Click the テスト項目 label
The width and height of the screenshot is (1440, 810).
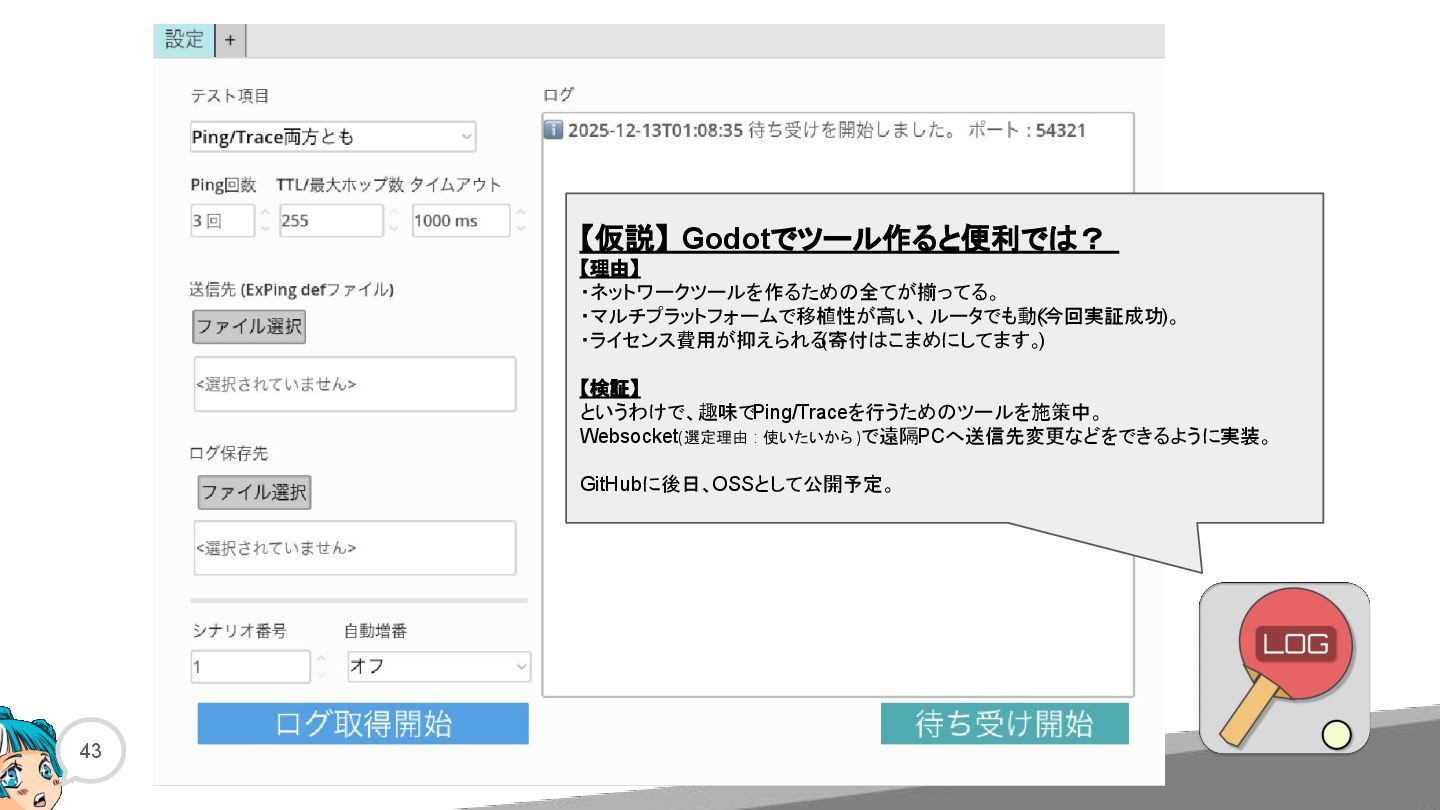(x=230, y=96)
